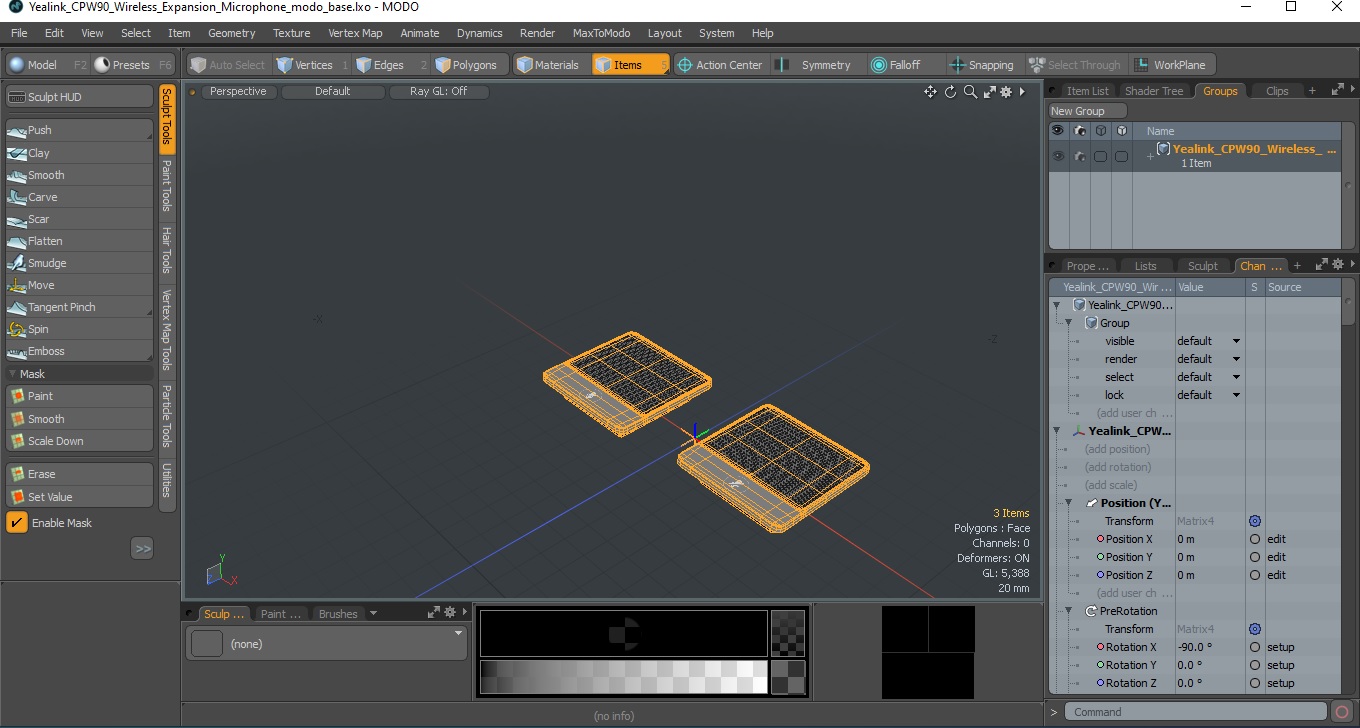Switch to the Shader Tree tab
Viewport: 1360px width, 728px height.
click(x=1154, y=91)
